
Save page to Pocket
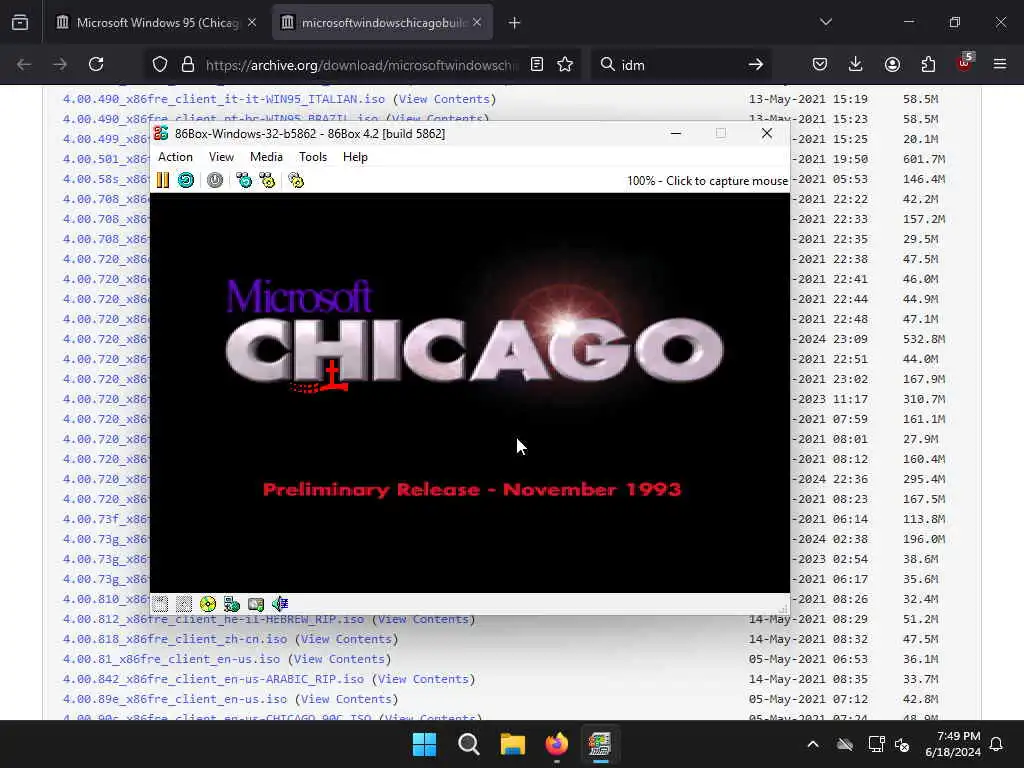820,64
